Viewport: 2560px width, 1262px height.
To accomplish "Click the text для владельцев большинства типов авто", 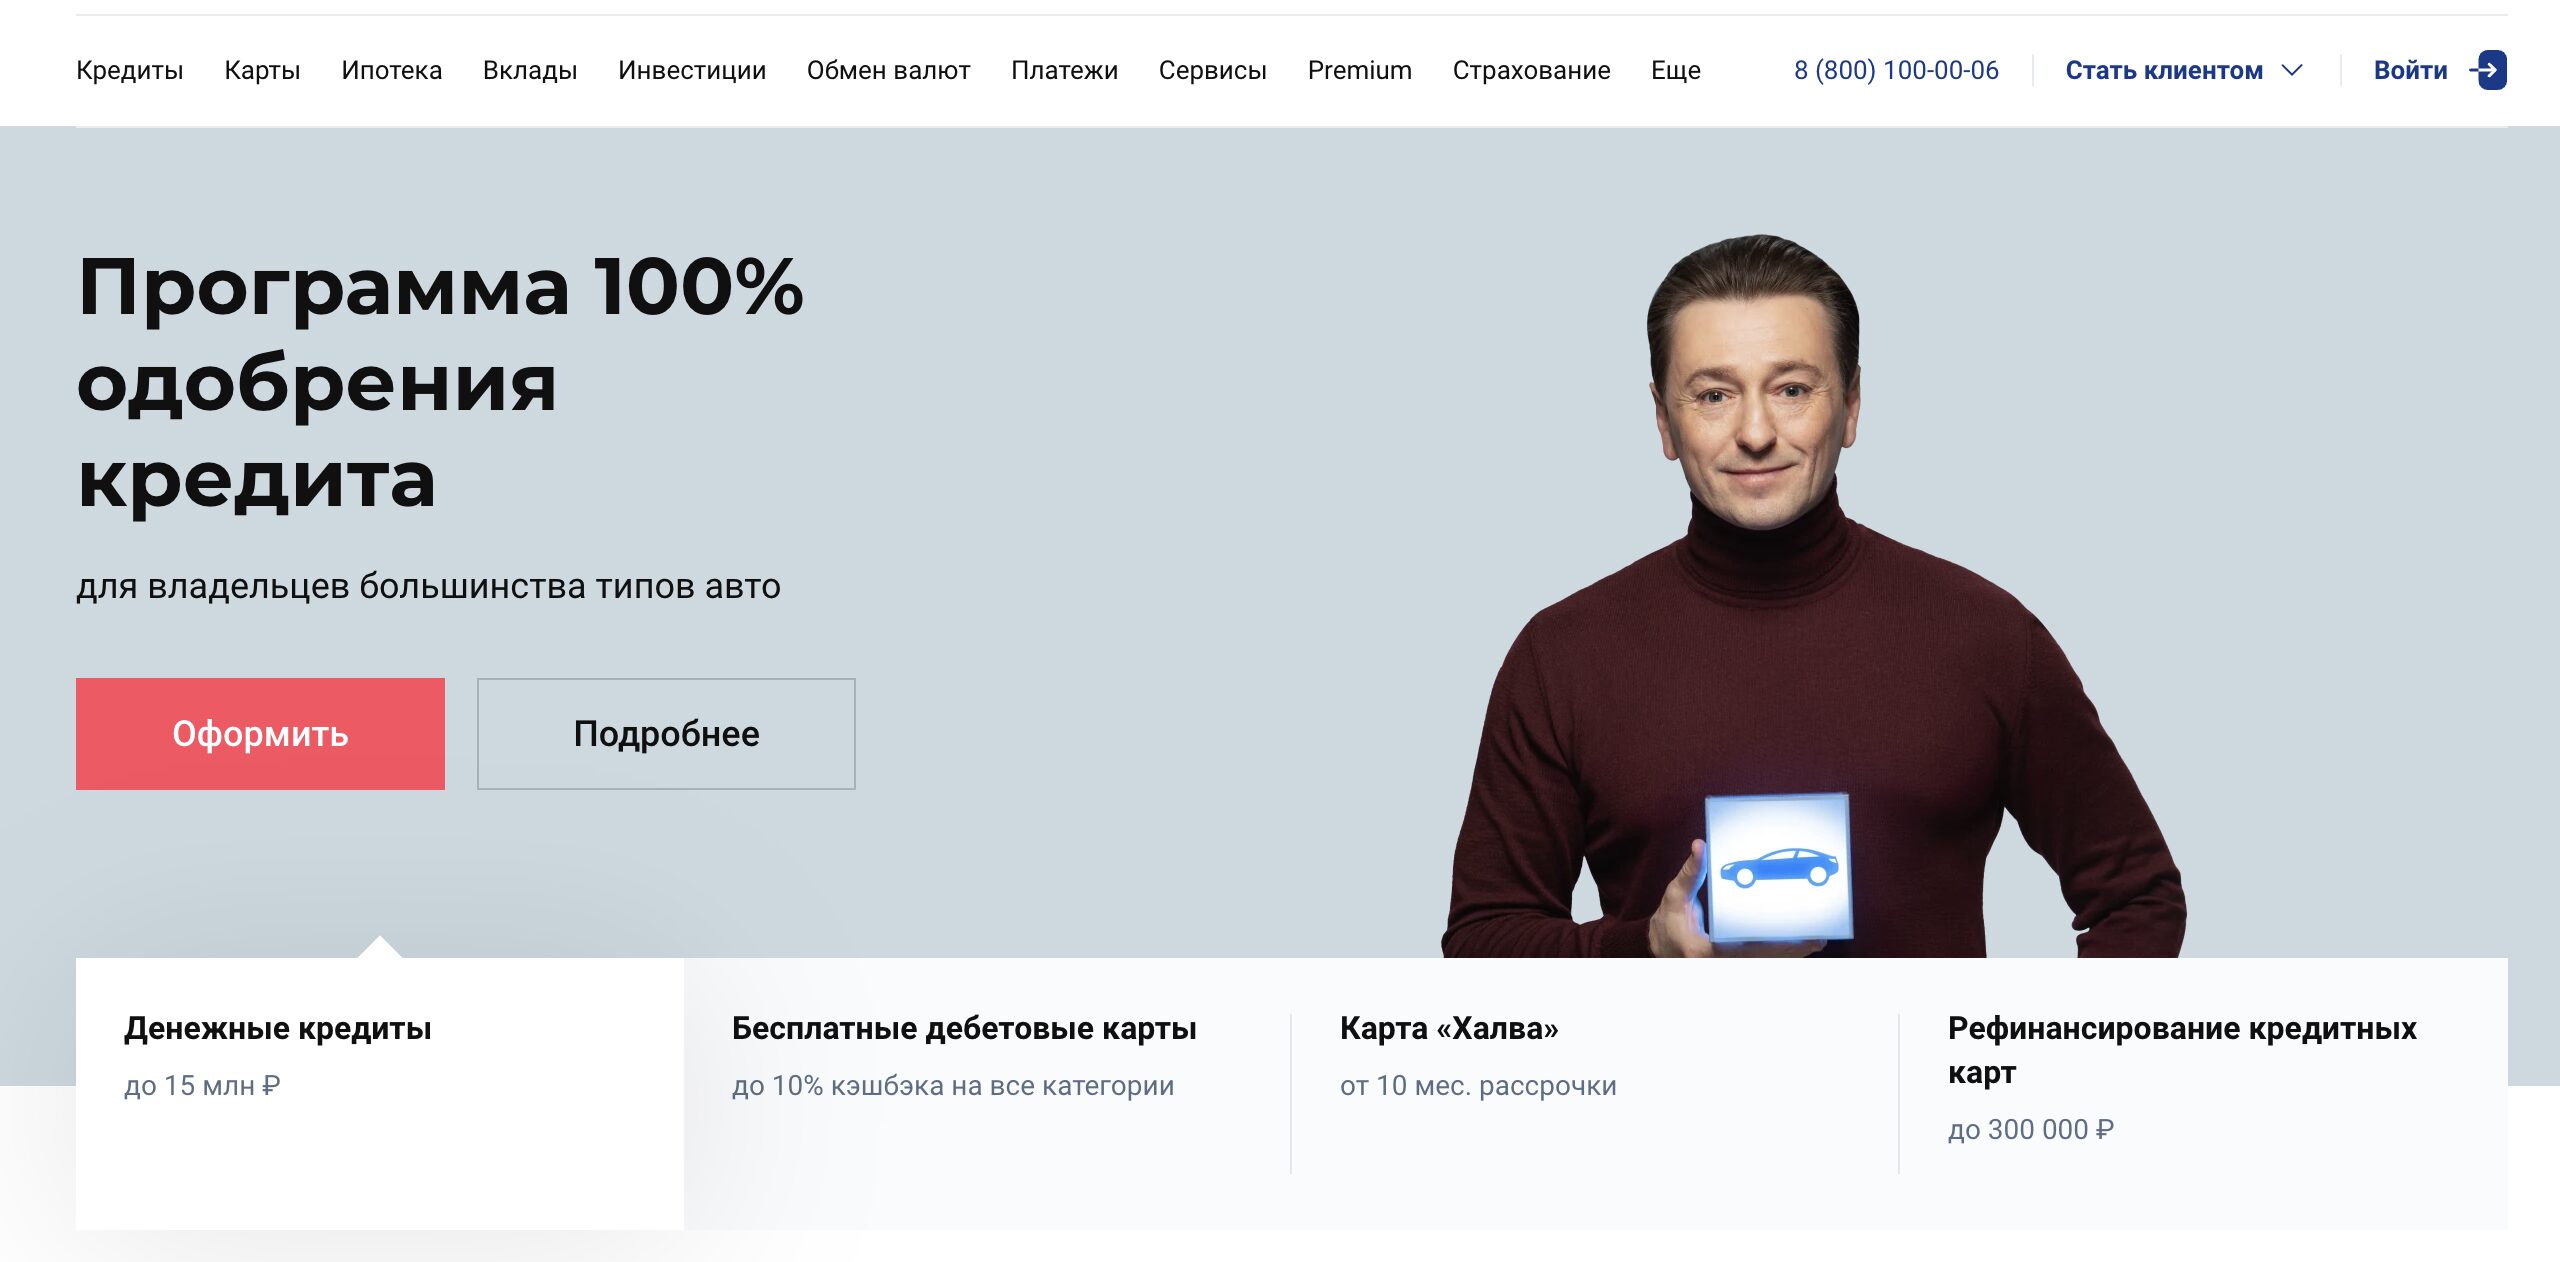I will 428,586.
